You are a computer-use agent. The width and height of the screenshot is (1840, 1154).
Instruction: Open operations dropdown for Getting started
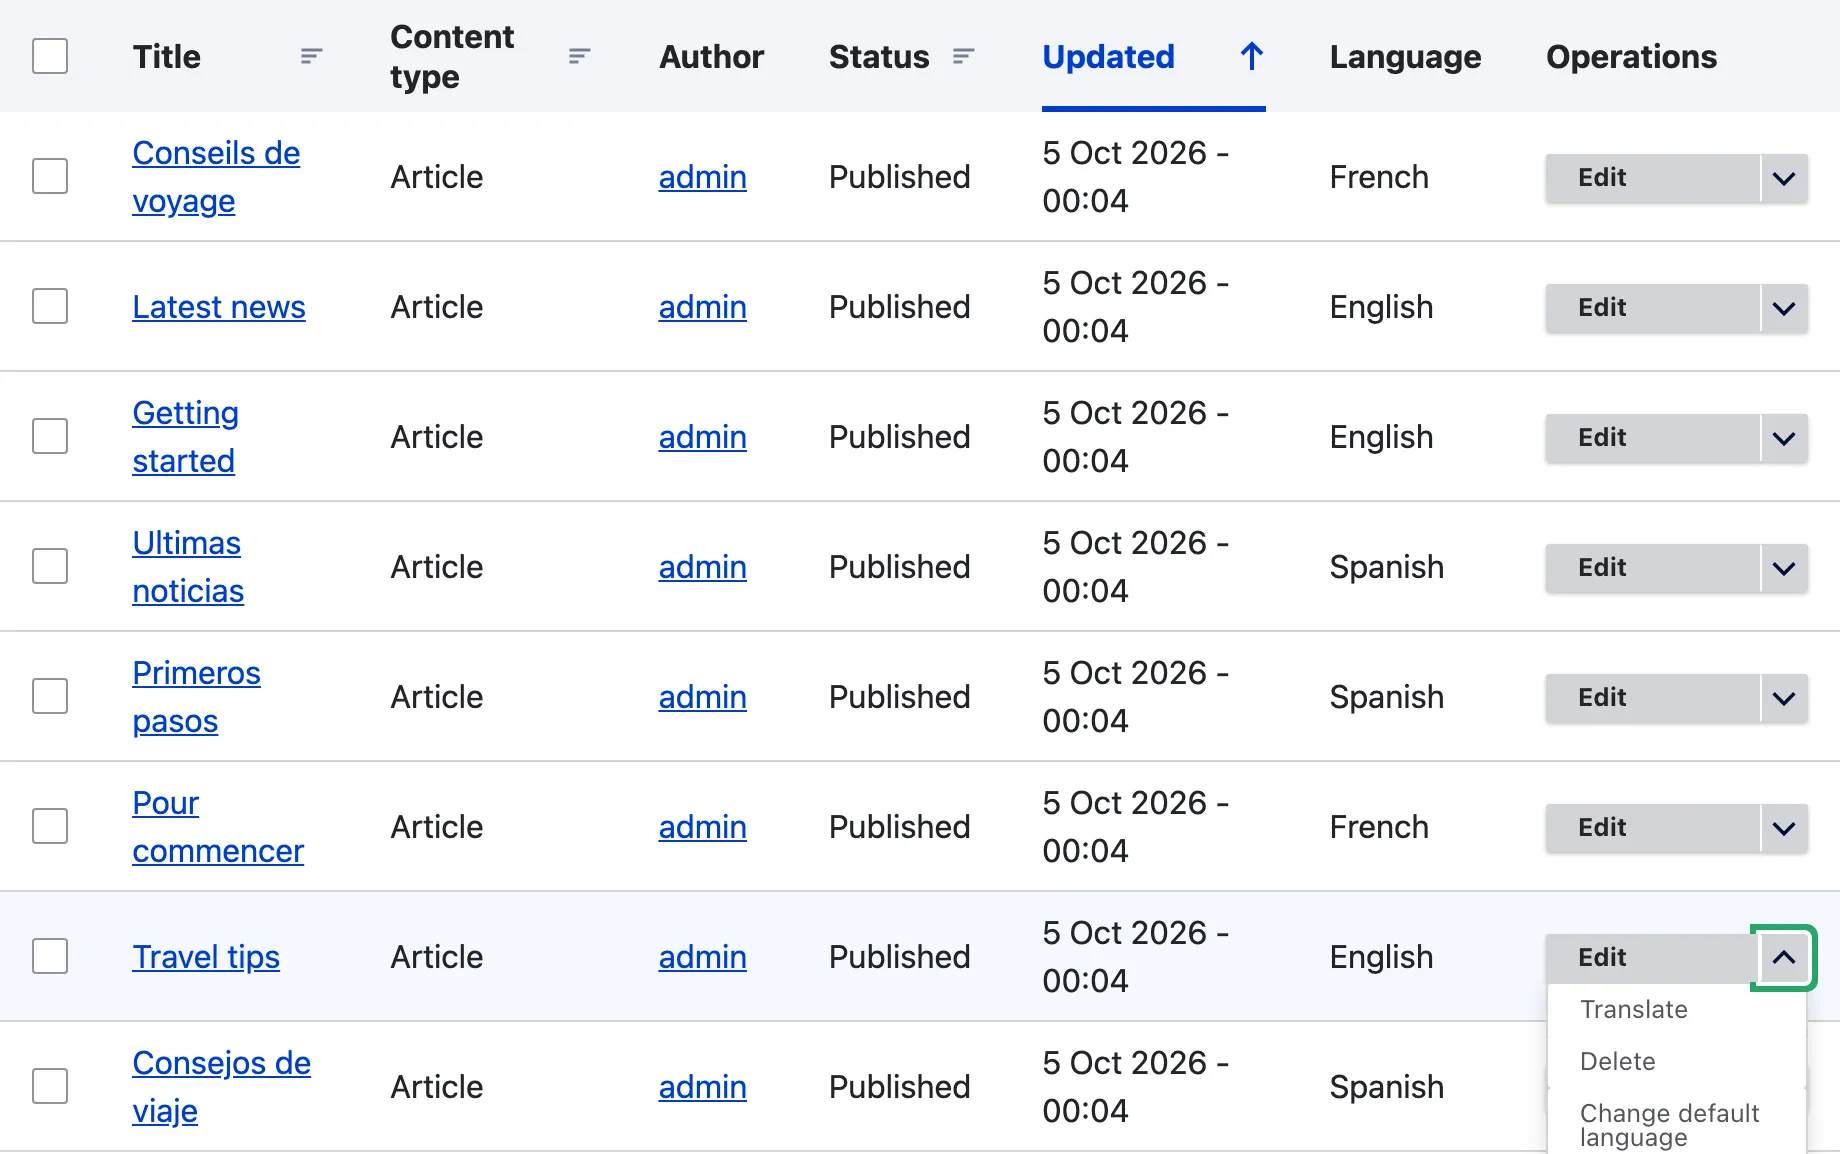pos(1784,438)
